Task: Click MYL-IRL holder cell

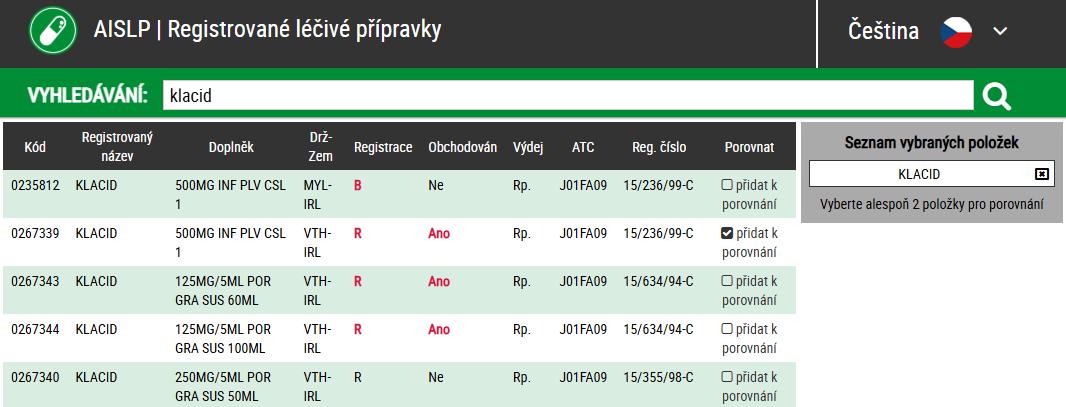Action: [x=317, y=194]
